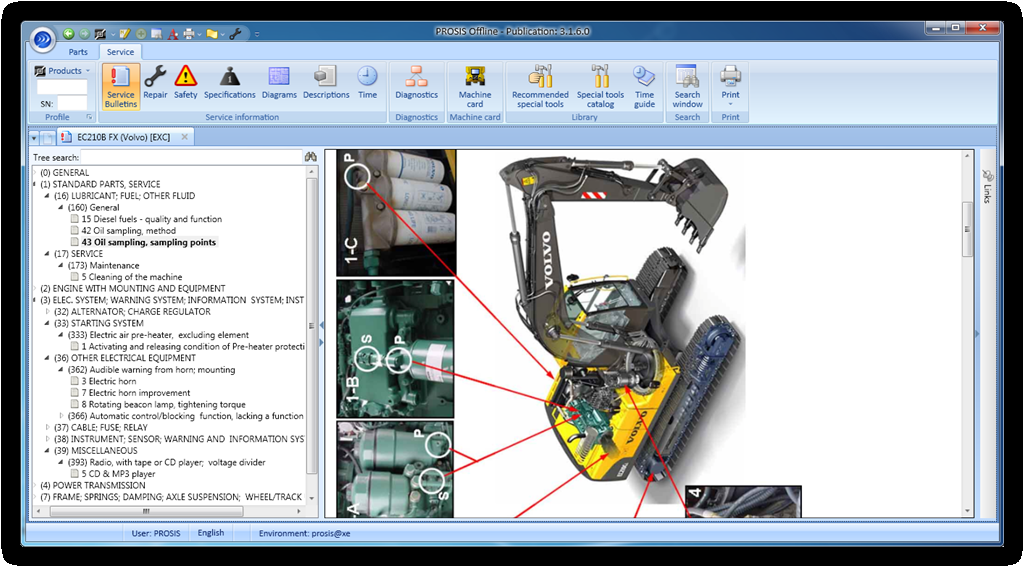Screen dimensions: 1024x567
Task: Open Safety information
Action: [185, 82]
